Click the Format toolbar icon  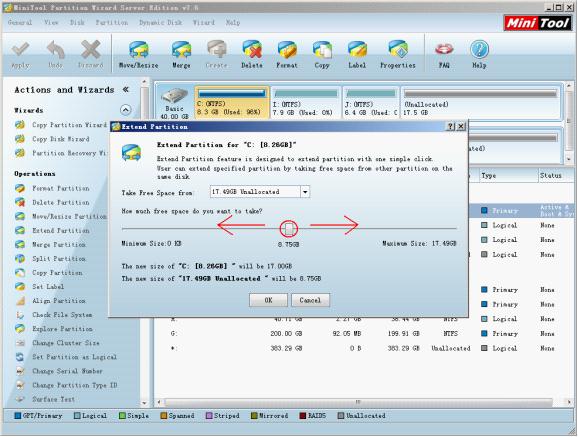[x=287, y=55]
